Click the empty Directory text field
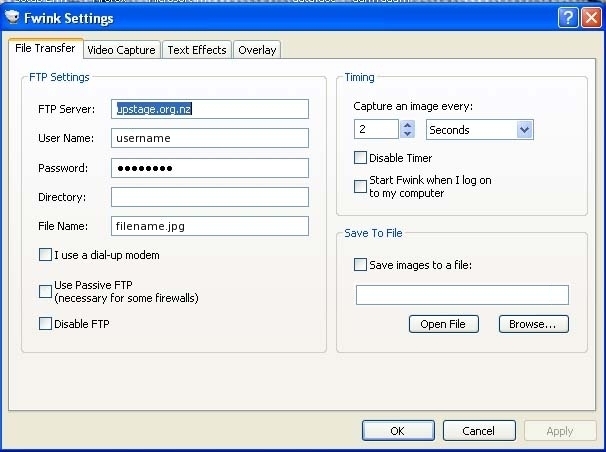 click(209, 197)
